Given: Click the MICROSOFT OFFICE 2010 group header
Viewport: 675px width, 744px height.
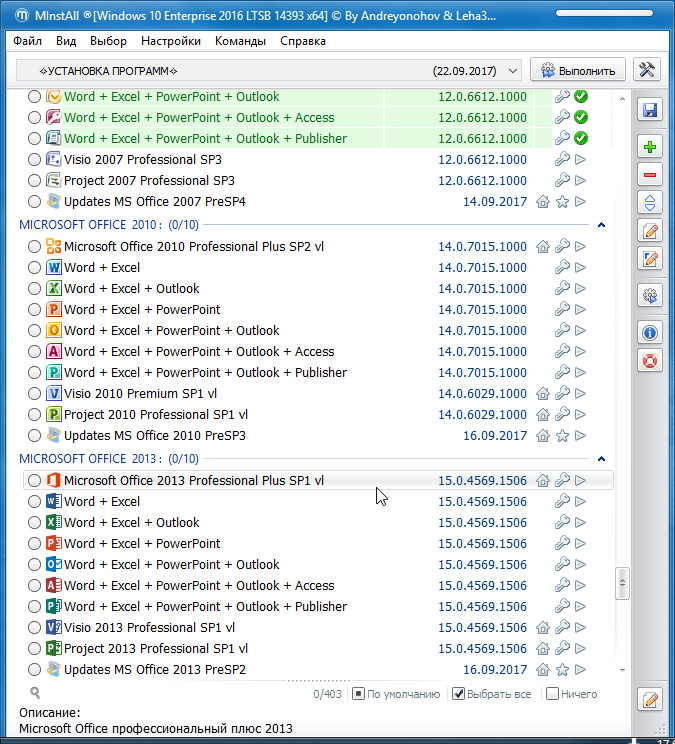Looking at the screenshot, I should point(109,225).
